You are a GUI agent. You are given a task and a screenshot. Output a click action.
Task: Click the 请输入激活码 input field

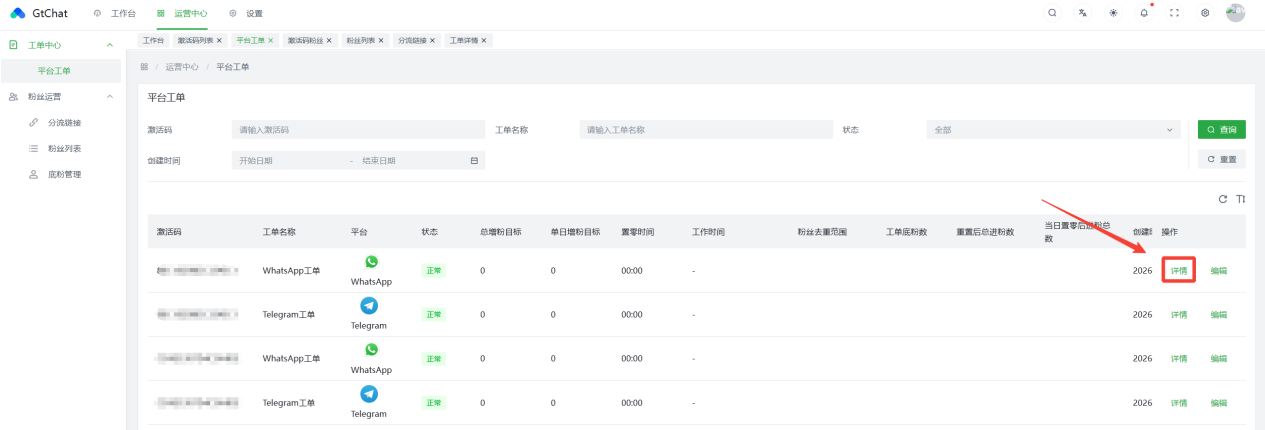tap(357, 130)
